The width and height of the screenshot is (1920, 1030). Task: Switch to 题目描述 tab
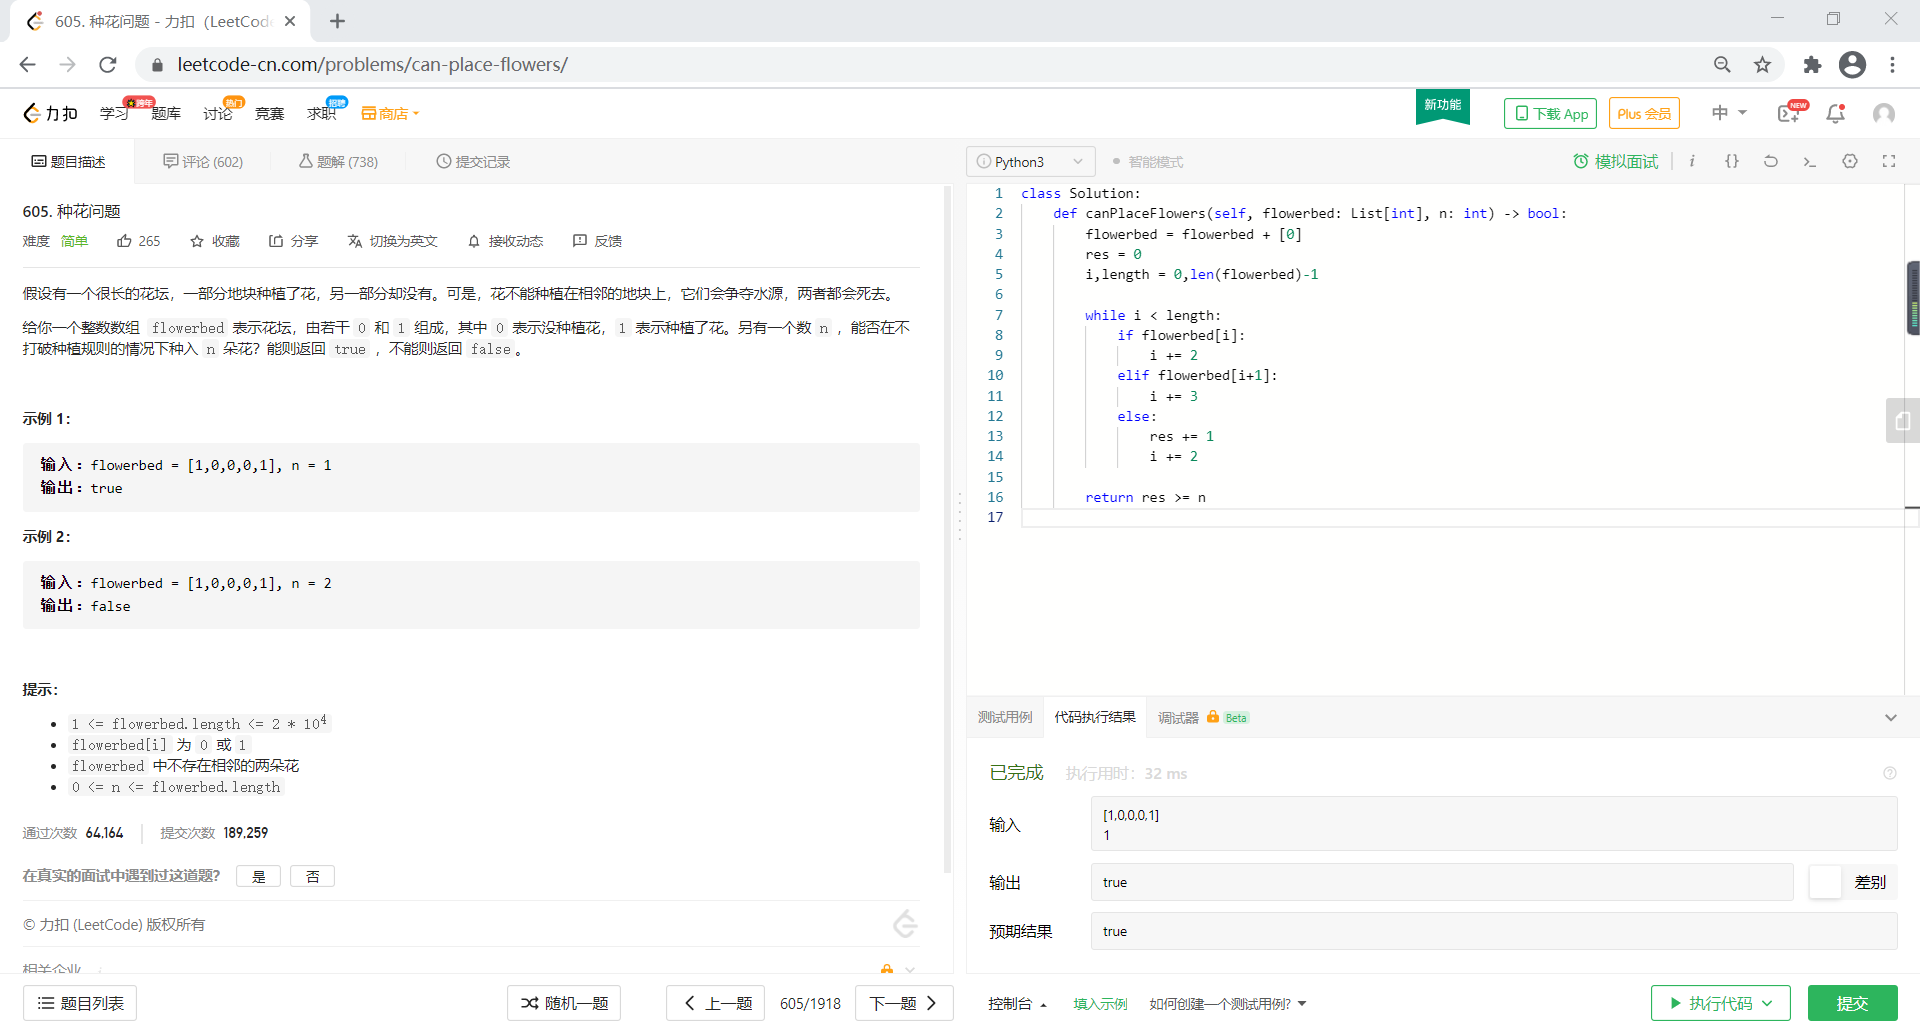[x=68, y=162]
